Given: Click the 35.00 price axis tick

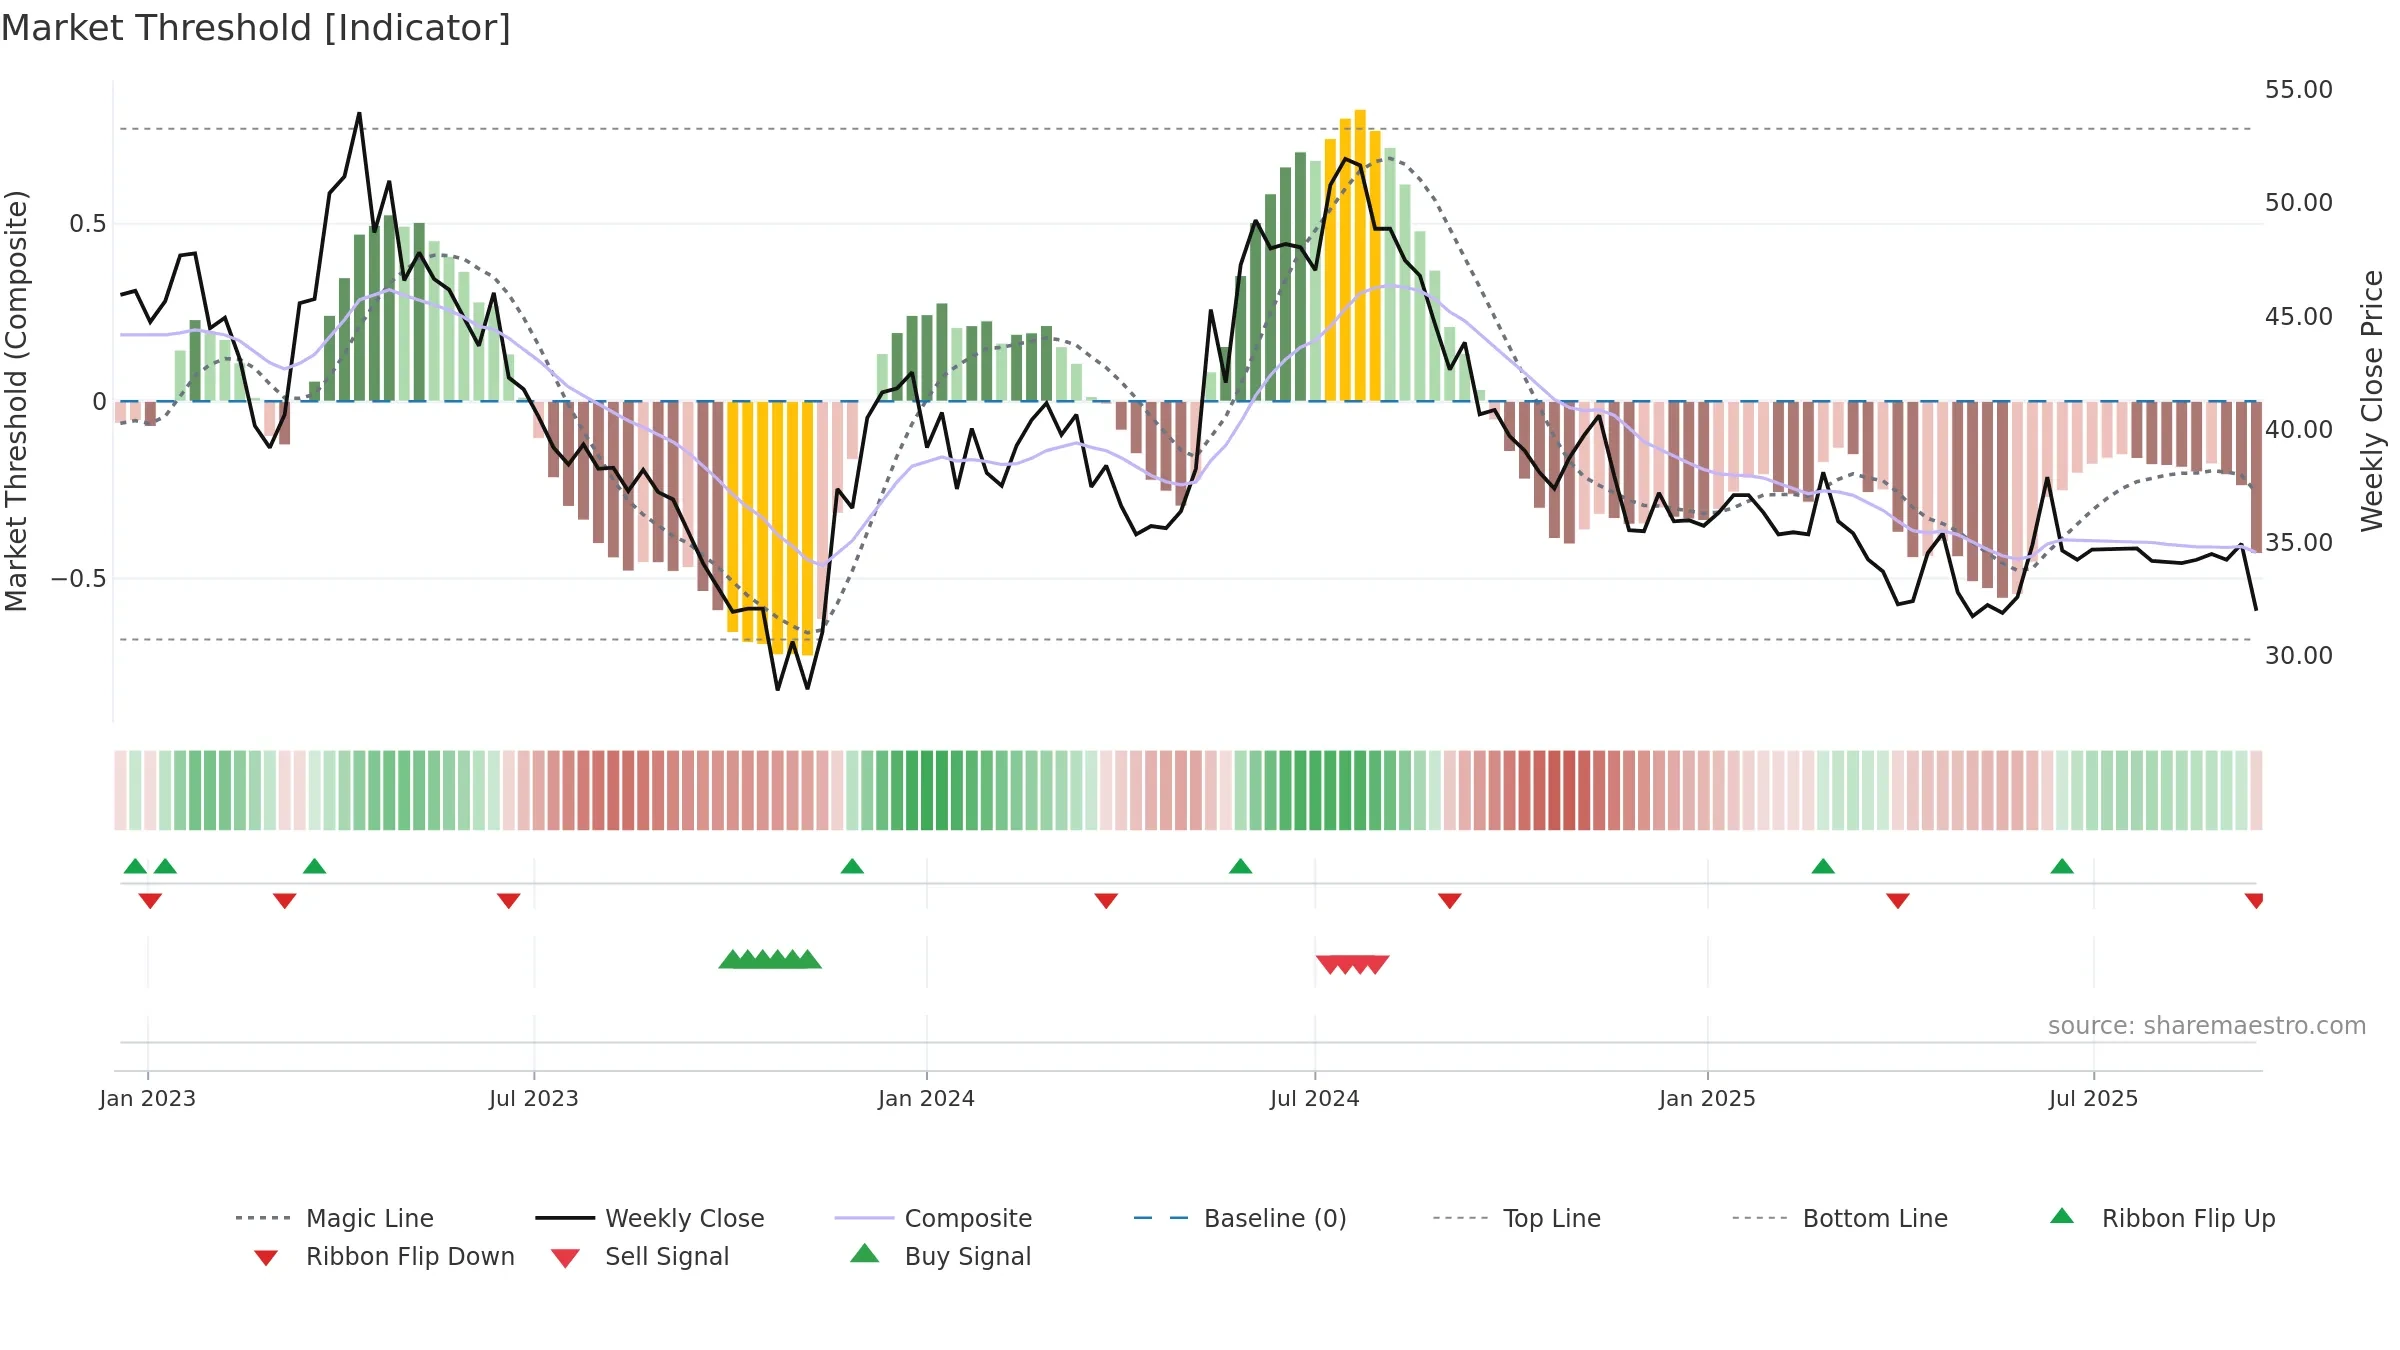Looking at the screenshot, I should [2299, 543].
